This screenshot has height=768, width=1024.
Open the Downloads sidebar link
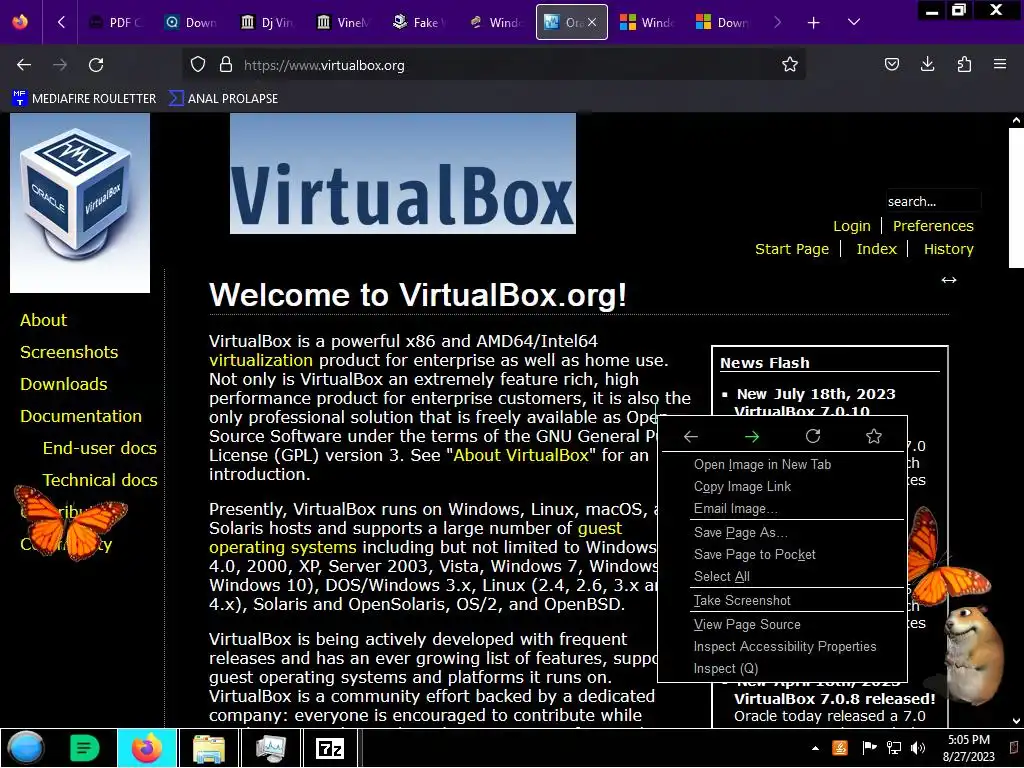(x=63, y=384)
